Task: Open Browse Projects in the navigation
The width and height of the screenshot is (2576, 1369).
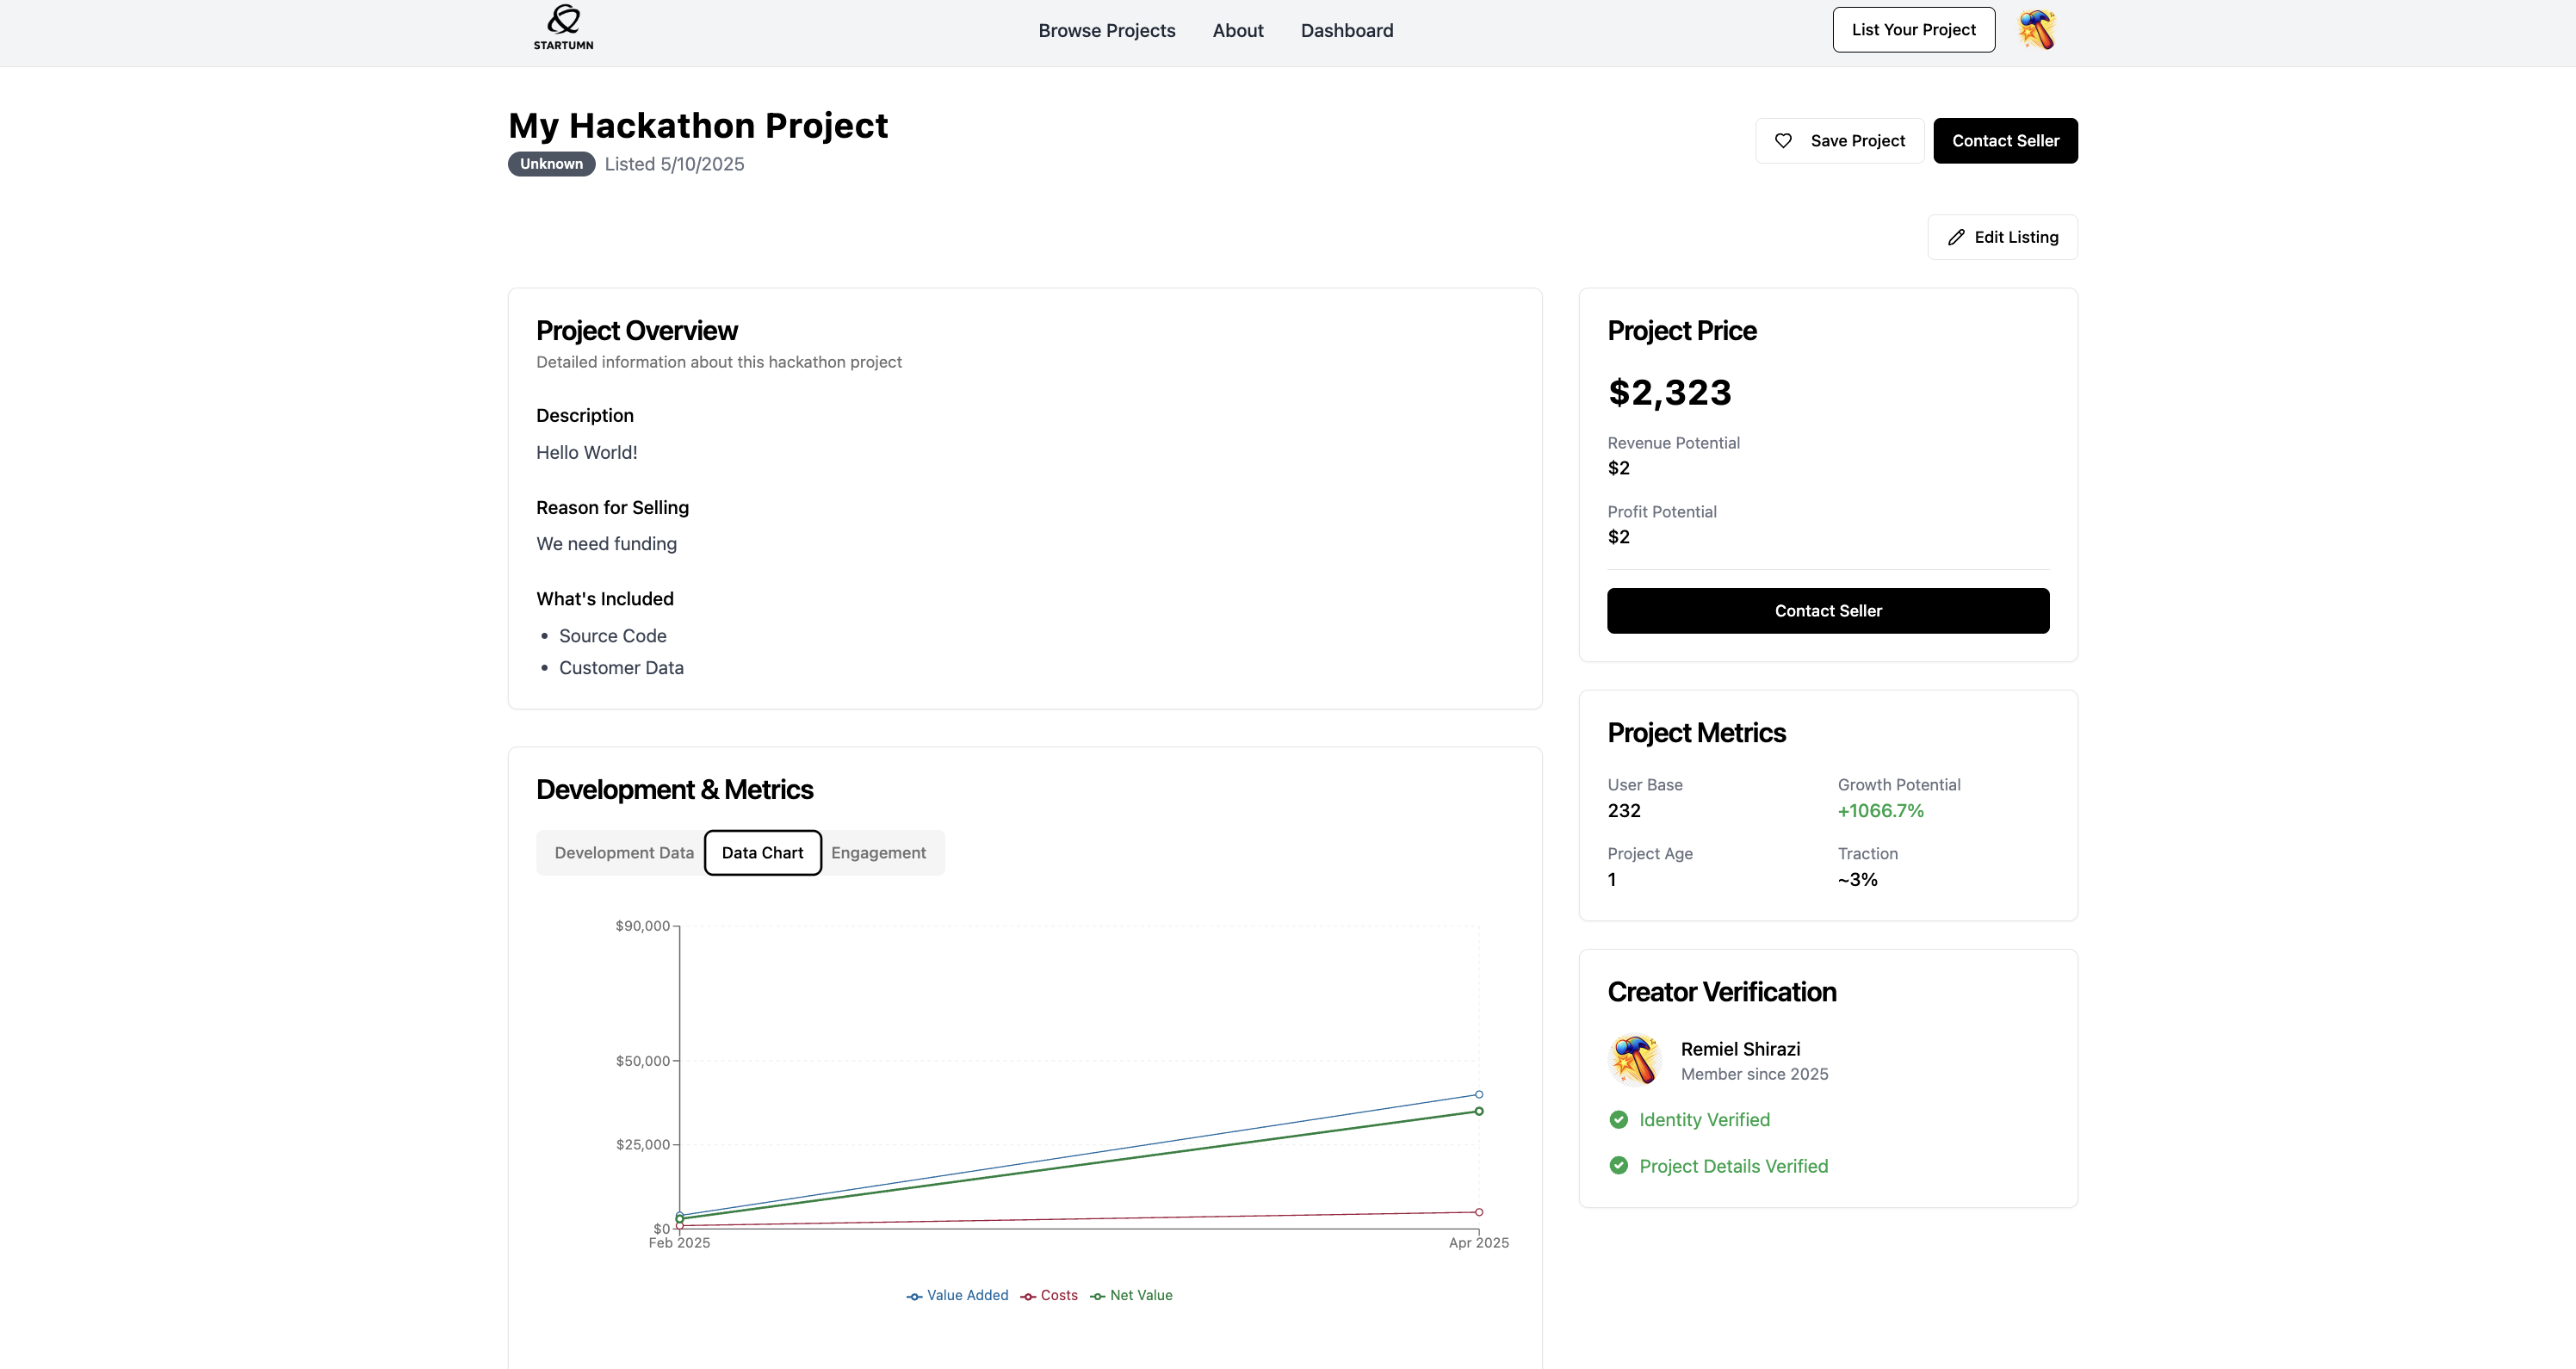Action: [x=1106, y=31]
